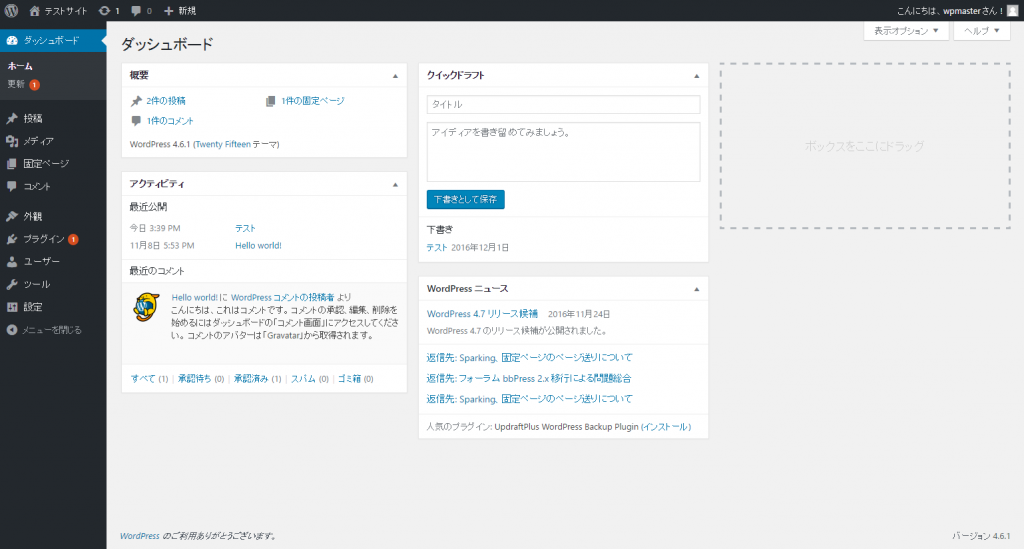Image resolution: width=1024 pixels, height=549 pixels.
Task: Open the 更新 submenu item
Action: (x=16, y=84)
